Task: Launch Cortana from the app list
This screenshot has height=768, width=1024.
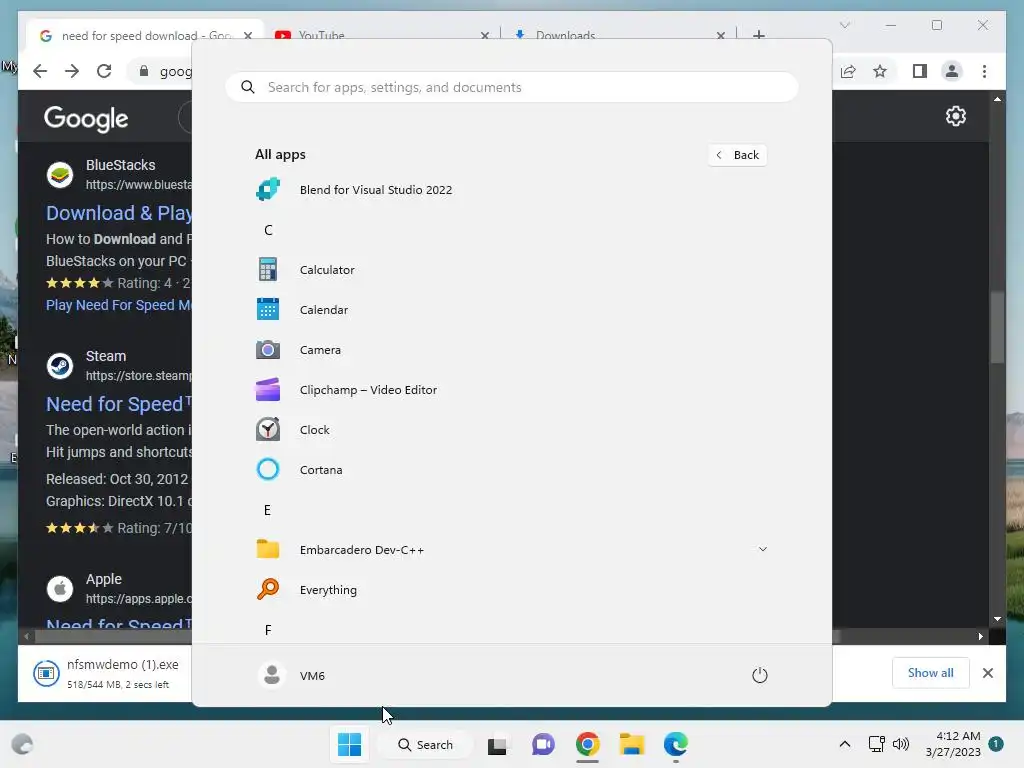Action: [x=511, y=470]
